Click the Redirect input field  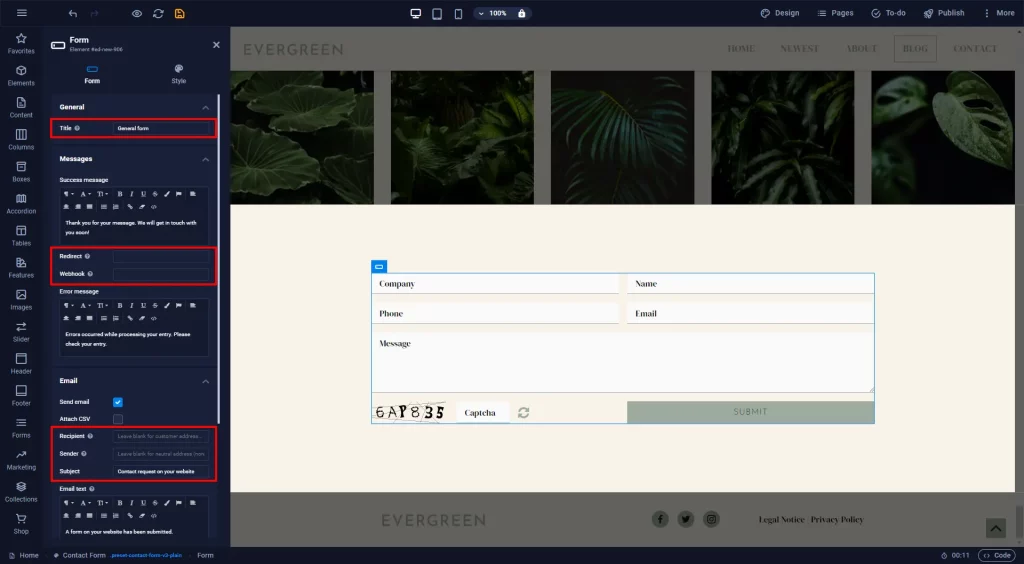click(x=161, y=257)
